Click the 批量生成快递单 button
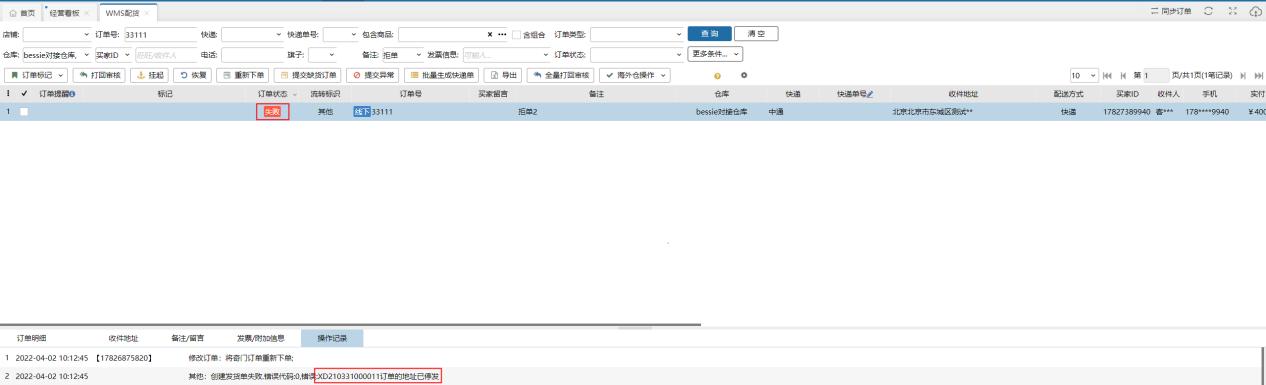This screenshot has width=1266, height=385. 442,75
